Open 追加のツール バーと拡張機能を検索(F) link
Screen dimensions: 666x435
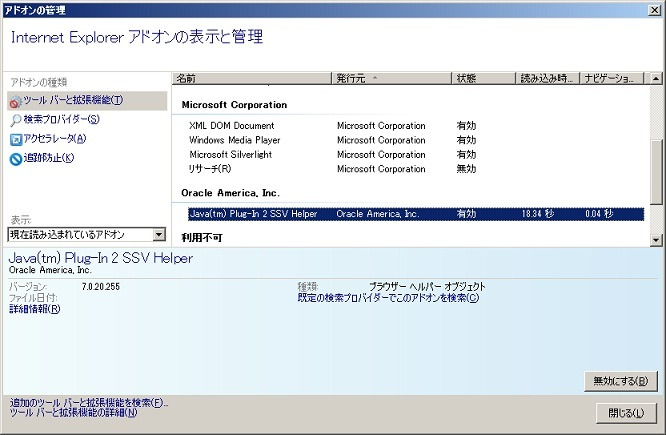[89, 403]
